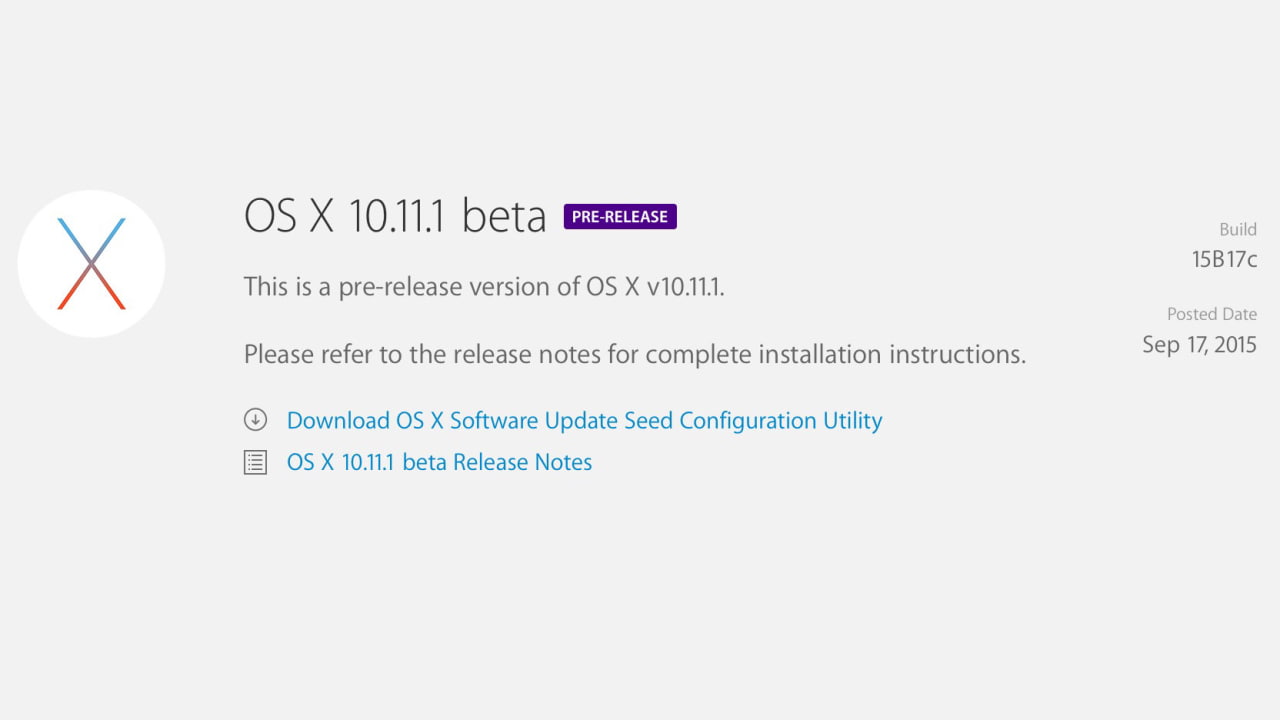Screen dimensions: 1280x720
Task: Click the "Build" label
Action: 1238,229
